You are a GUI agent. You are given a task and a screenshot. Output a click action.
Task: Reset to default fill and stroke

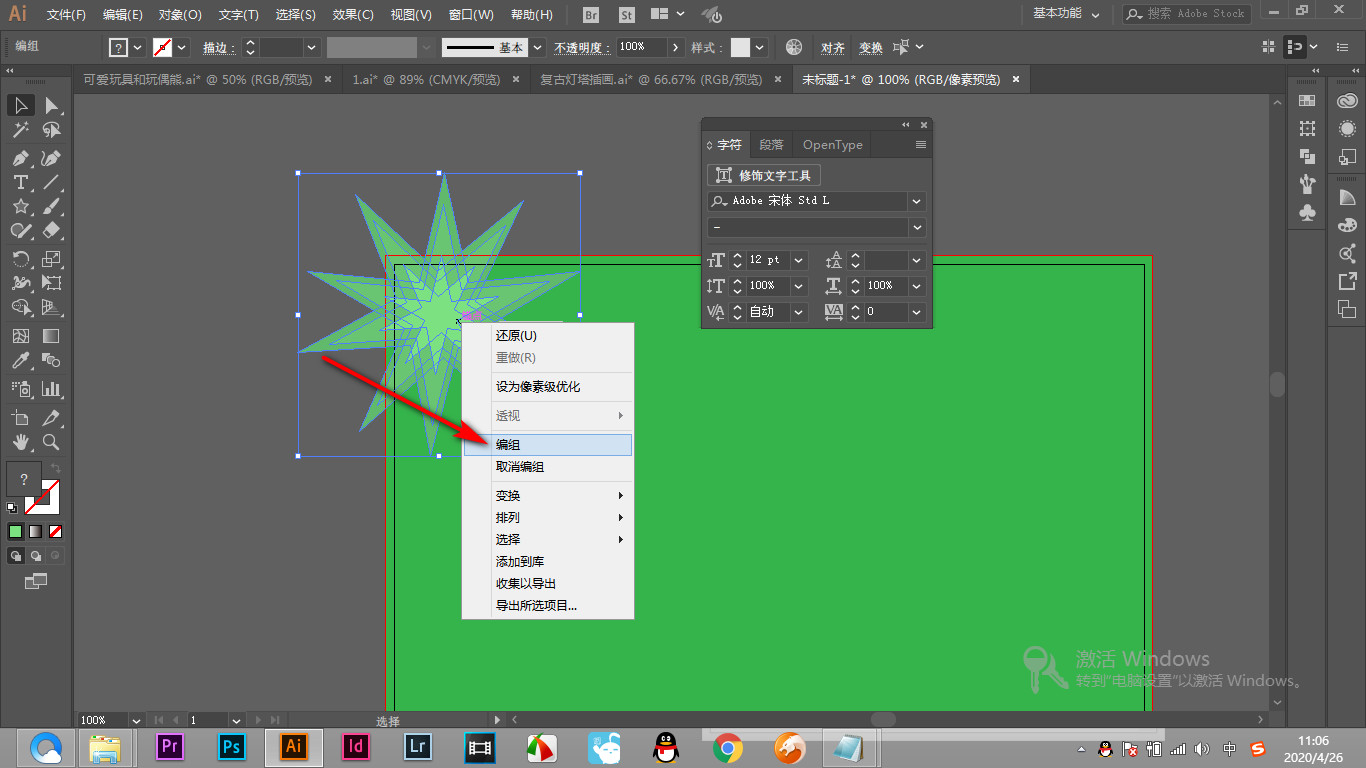[12, 508]
